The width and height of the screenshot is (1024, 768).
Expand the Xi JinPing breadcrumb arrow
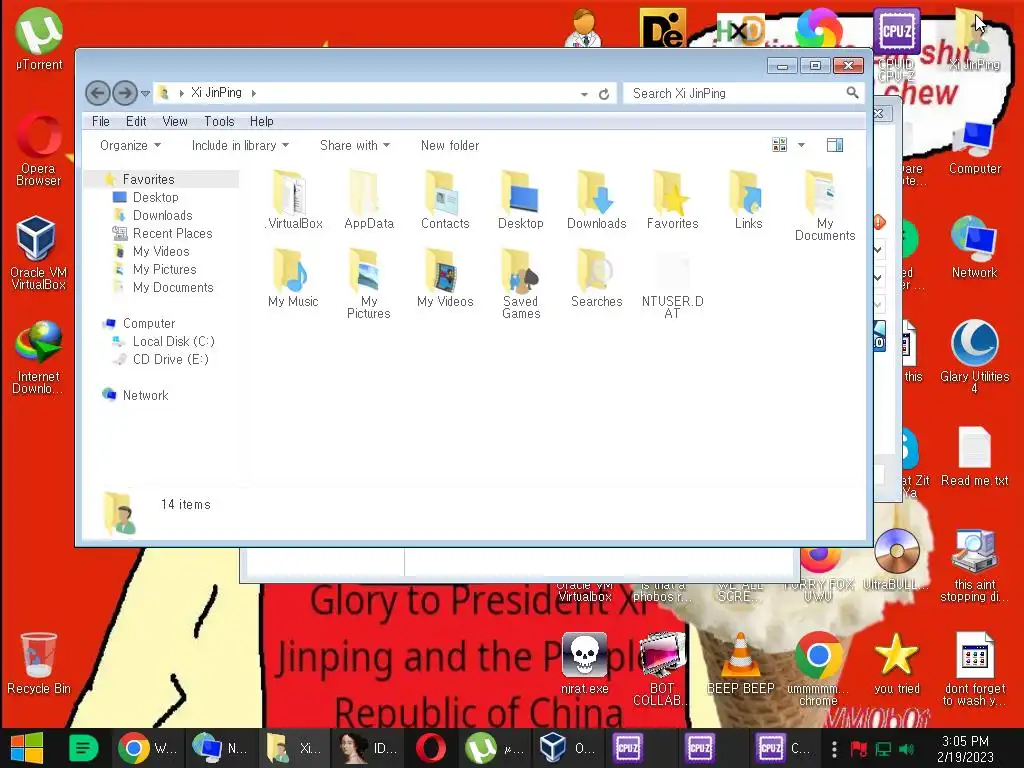pyautogui.click(x=253, y=93)
